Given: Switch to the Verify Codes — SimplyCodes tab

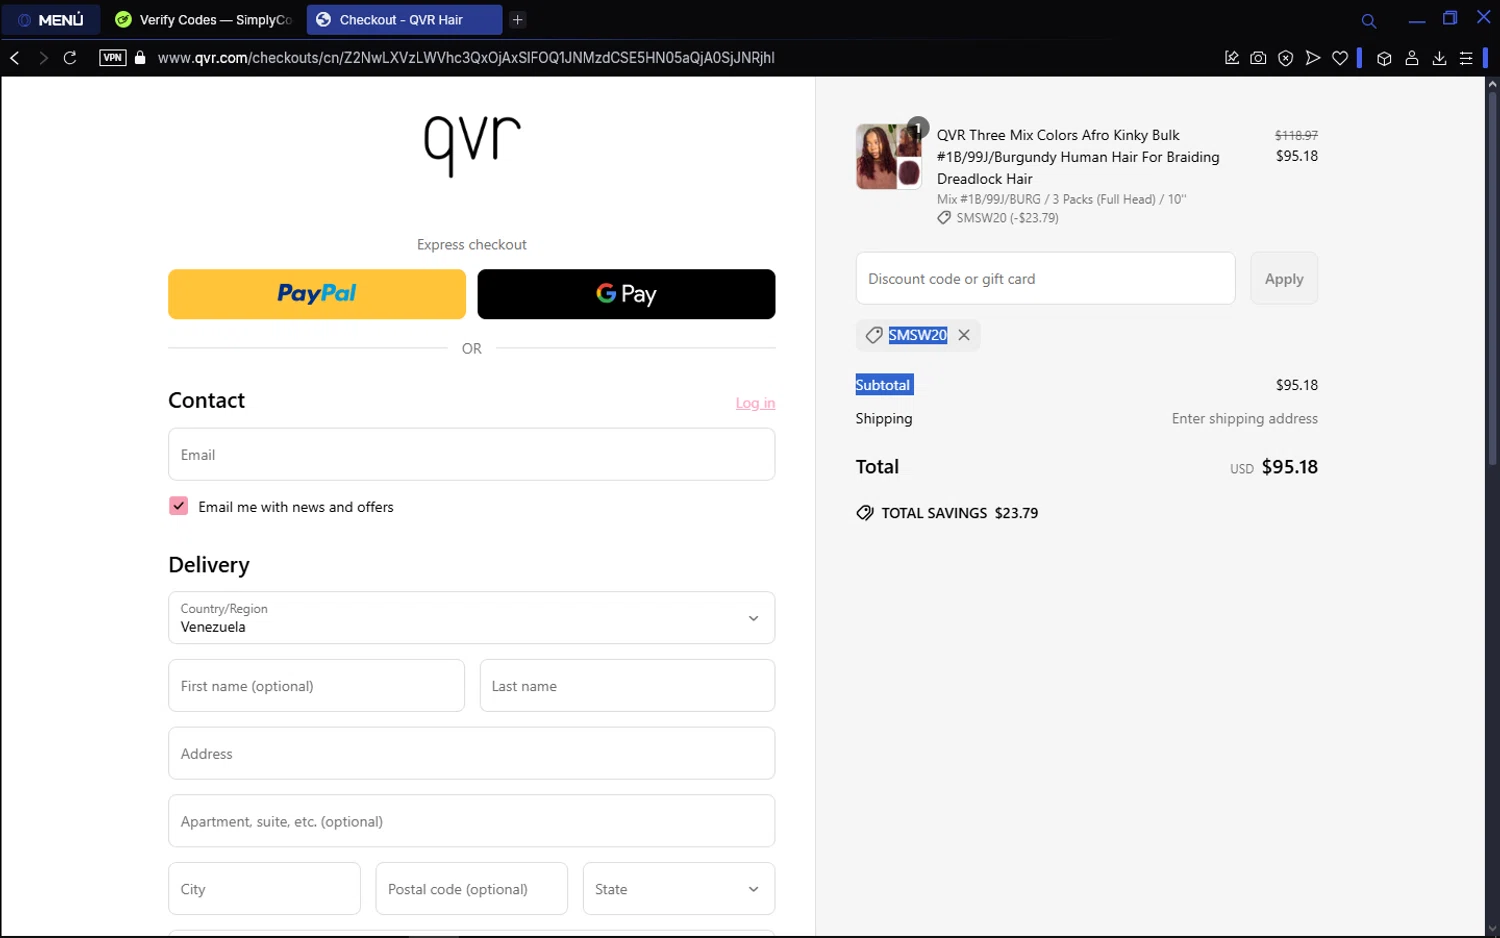Looking at the screenshot, I should pos(204,20).
